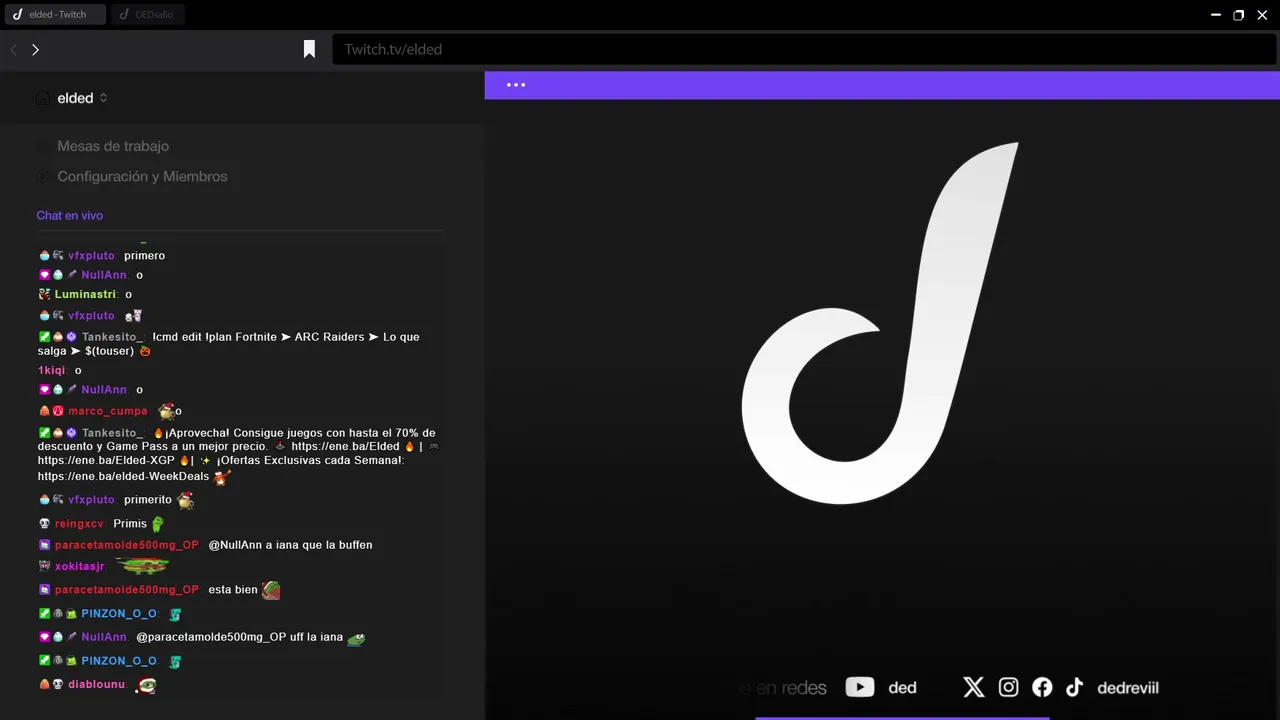This screenshot has width=1280, height=720.
Task: Click the Facebook icon
Action: 1042,687
